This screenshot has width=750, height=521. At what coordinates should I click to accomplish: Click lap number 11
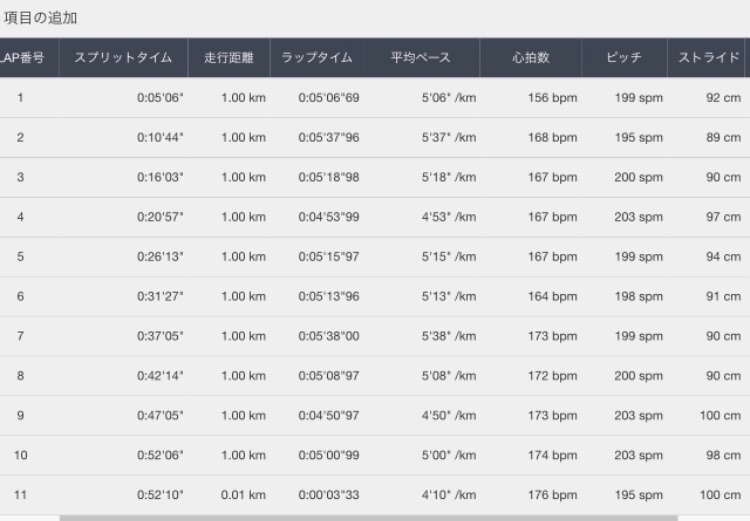pos(20,495)
